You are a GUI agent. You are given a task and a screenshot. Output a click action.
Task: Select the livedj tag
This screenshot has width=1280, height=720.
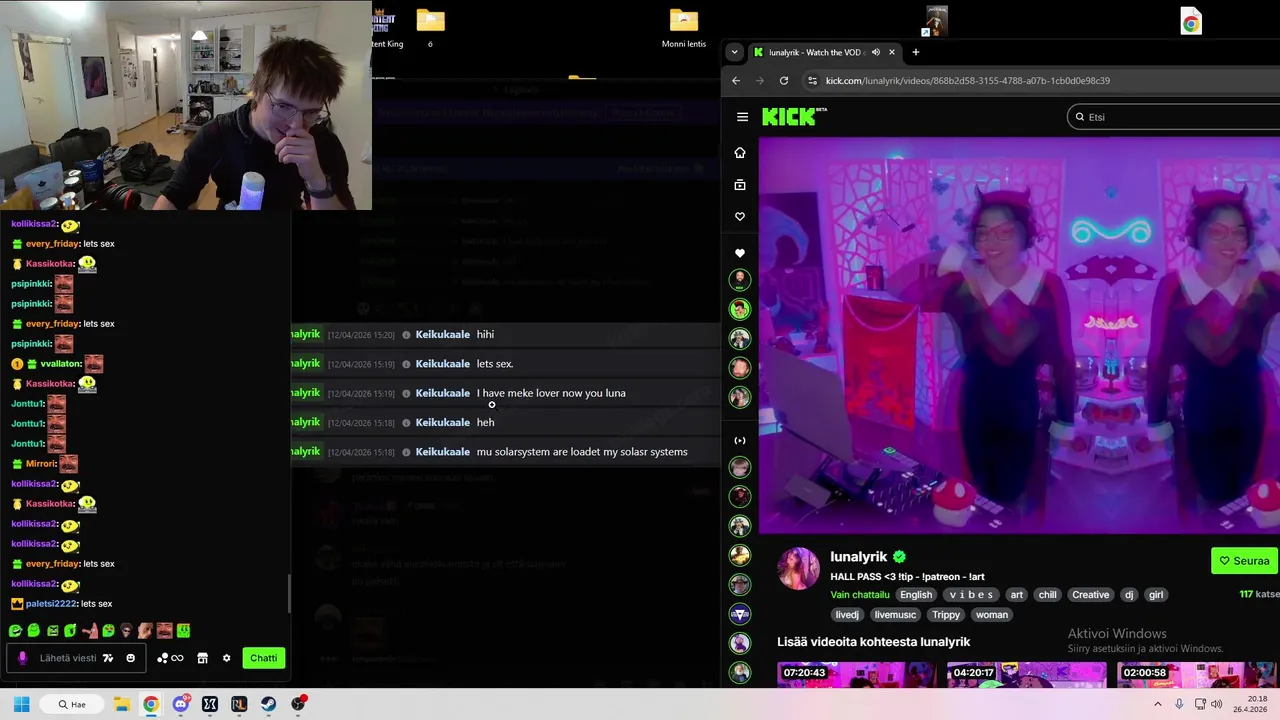pos(847,615)
